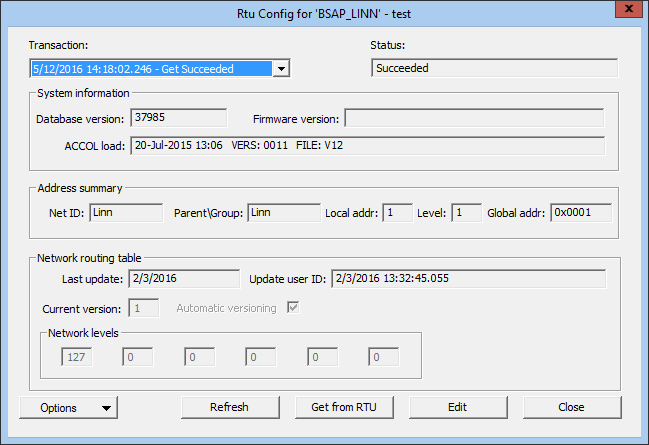The height and width of the screenshot is (445, 649).
Task: Click the Last update field
Action: point(184,279)
